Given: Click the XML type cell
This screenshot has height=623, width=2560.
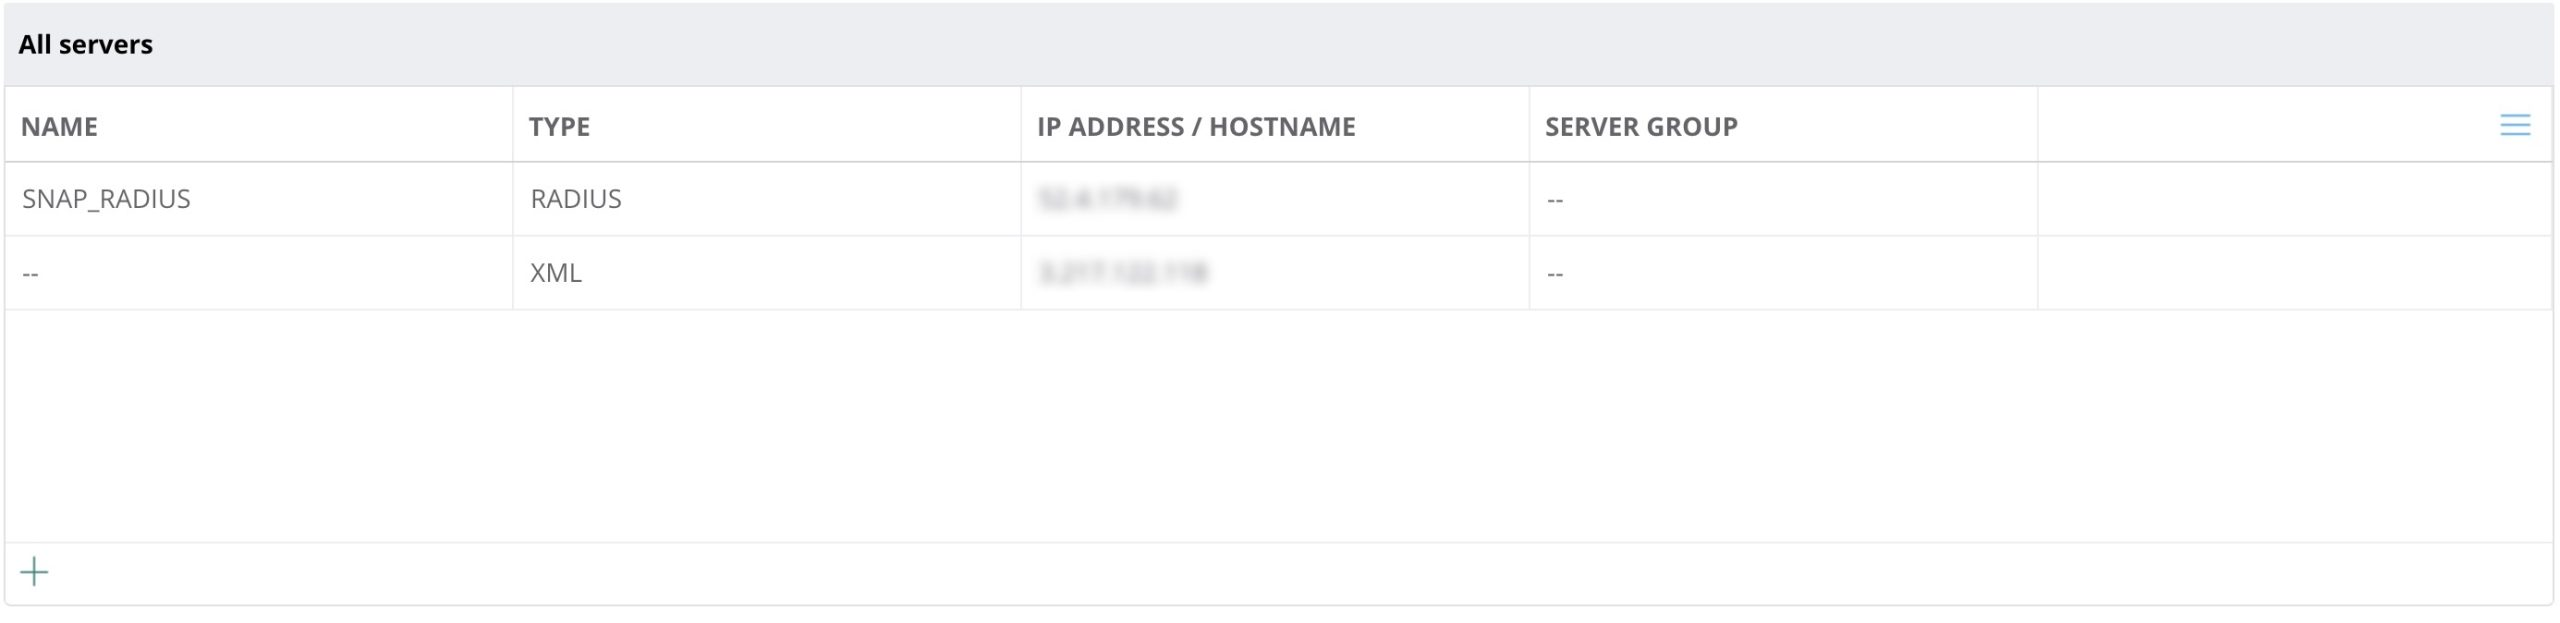Looking at the screenshot, I should tap(556, 273).
